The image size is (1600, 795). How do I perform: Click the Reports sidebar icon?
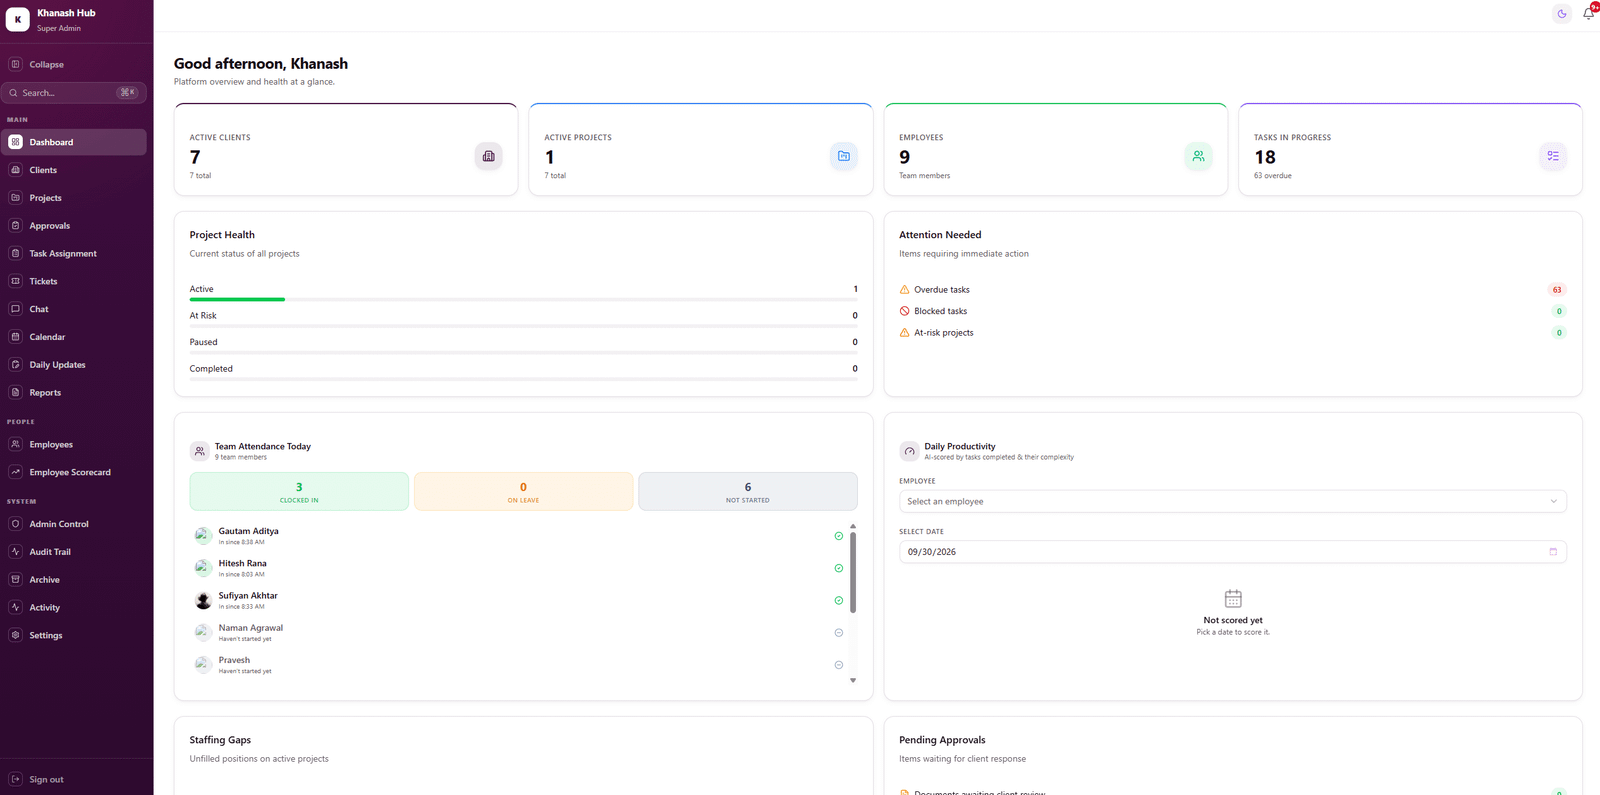(x=15, y=392)
